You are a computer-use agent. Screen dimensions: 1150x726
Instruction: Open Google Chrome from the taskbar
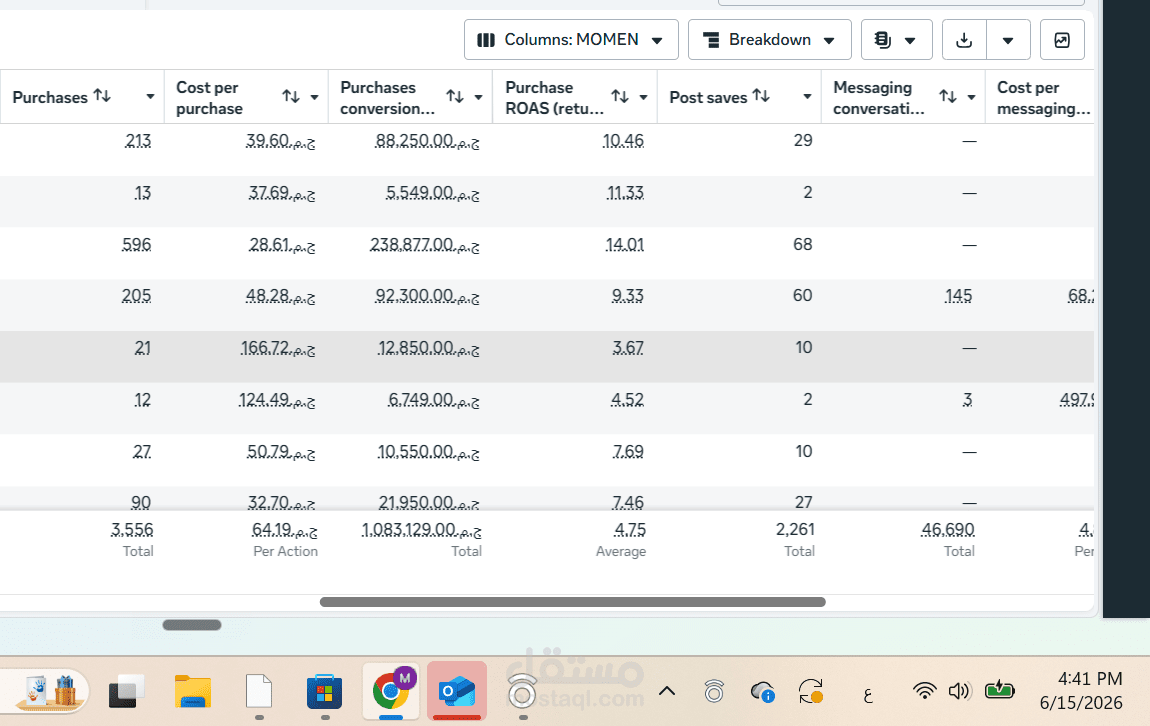click(391, 691)
